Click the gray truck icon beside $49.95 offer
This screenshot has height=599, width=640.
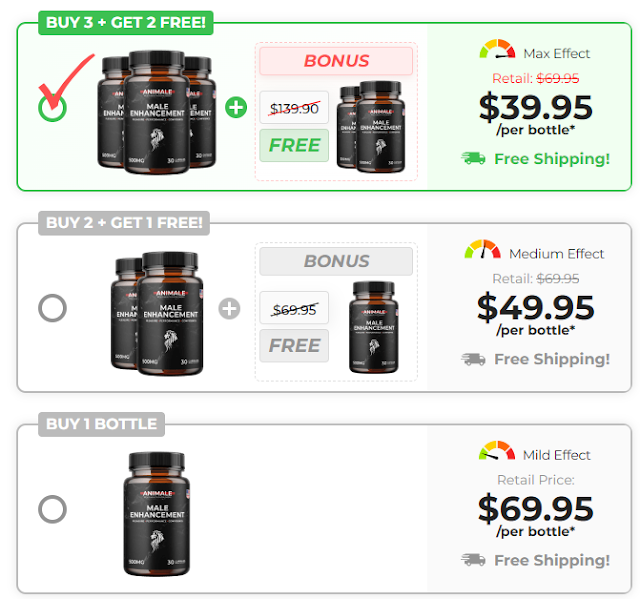pos(473,359)
